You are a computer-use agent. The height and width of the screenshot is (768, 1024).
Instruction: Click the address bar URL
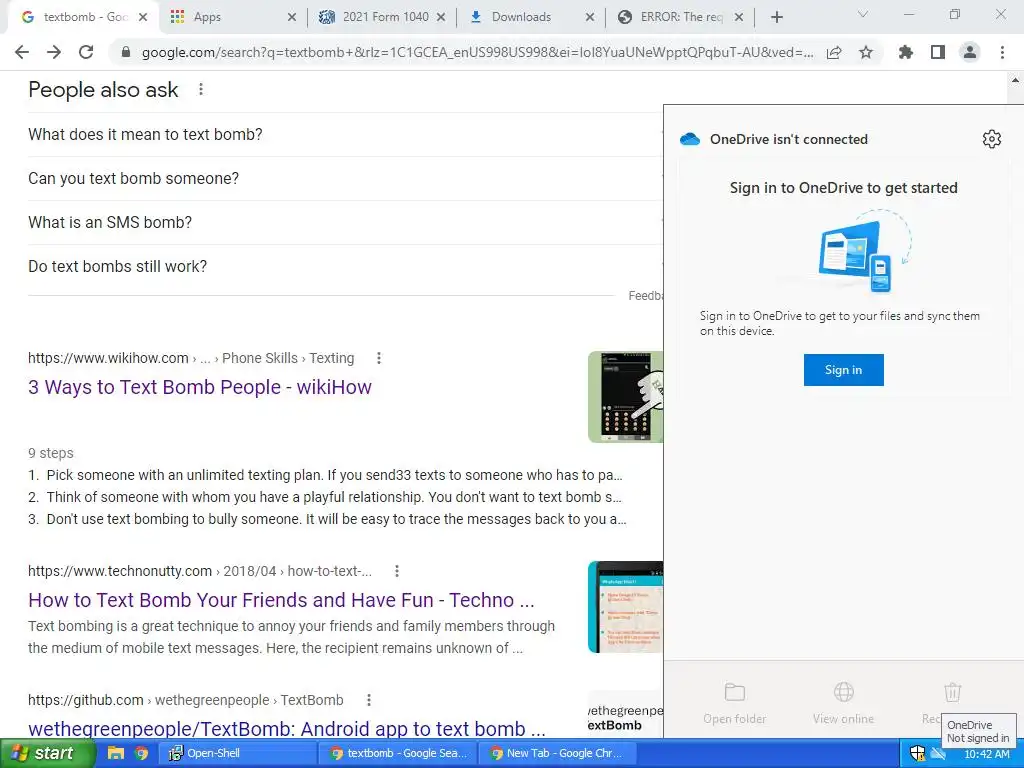point(477,53)
